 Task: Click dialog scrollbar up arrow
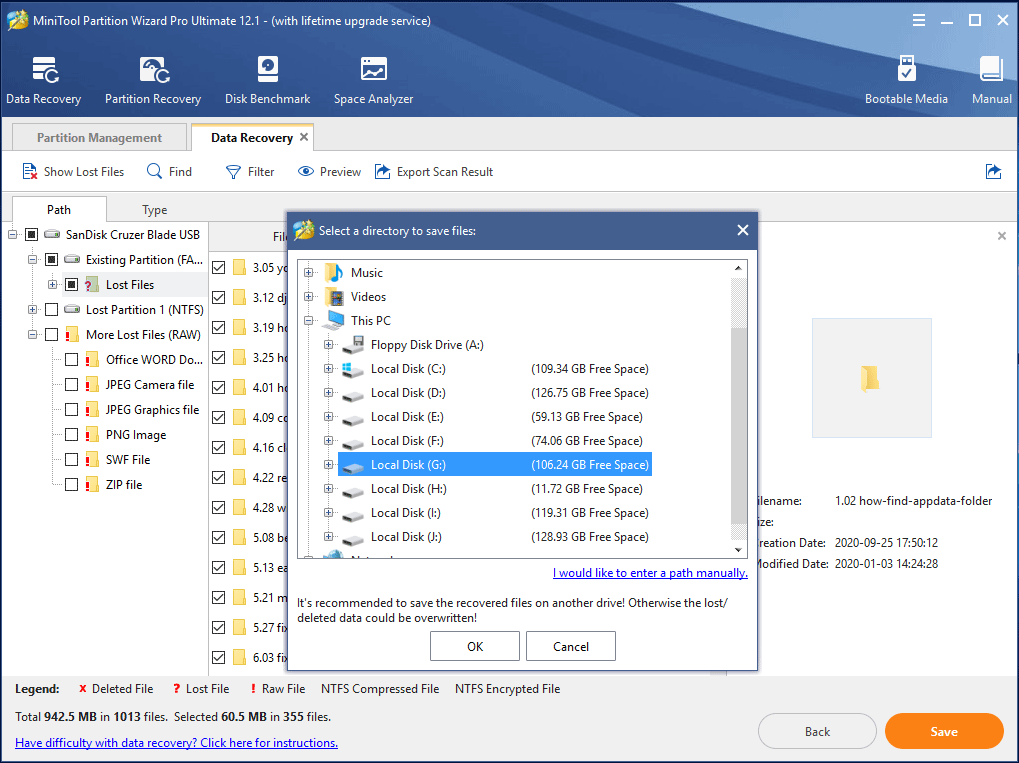[738, 268]
